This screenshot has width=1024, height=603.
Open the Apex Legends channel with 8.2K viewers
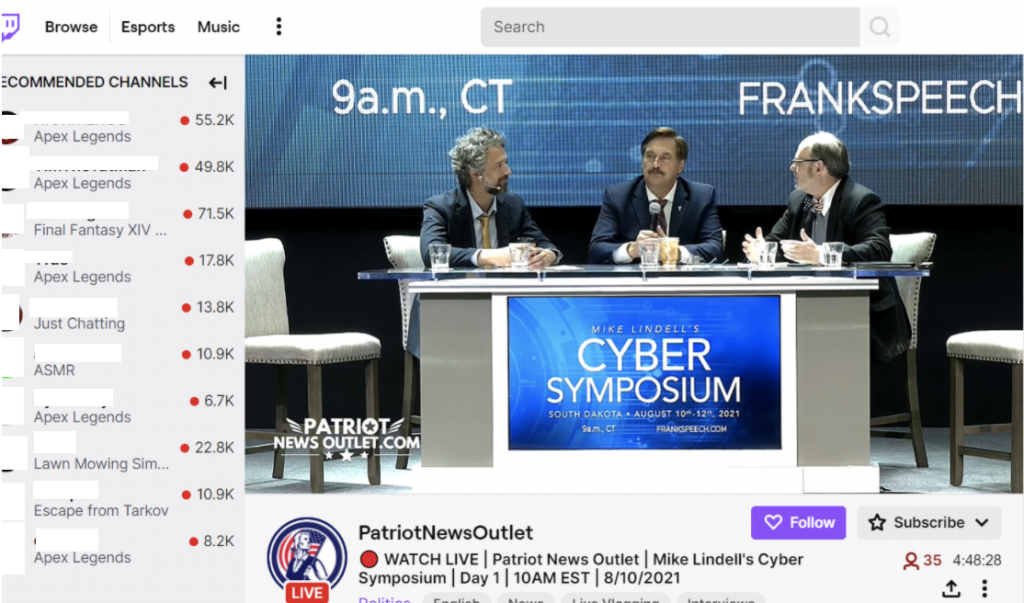[x=121, y=549]
